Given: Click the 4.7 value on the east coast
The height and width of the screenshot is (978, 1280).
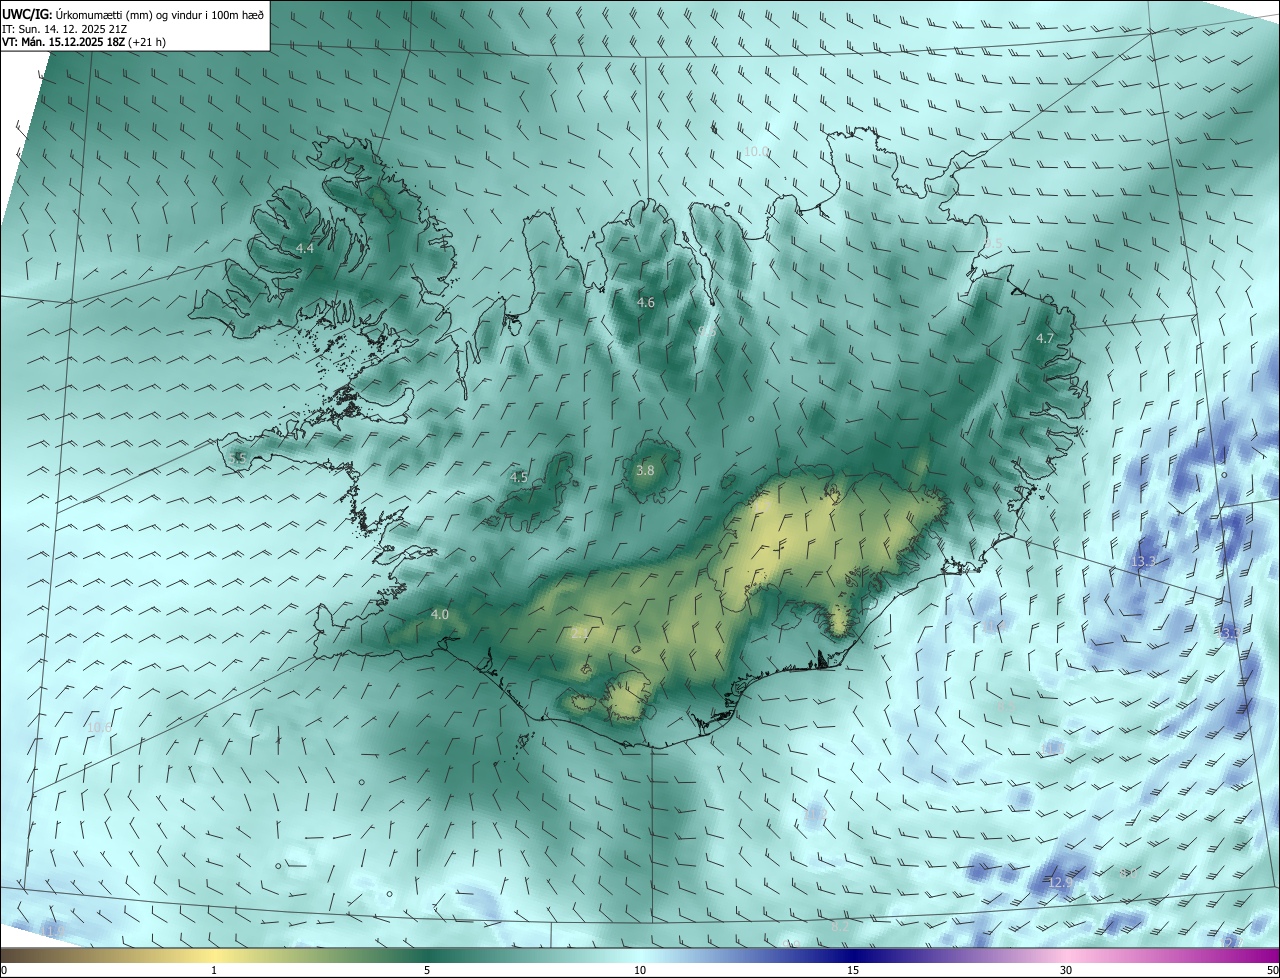Looking at the screenshot, I should click(1044, 339).
